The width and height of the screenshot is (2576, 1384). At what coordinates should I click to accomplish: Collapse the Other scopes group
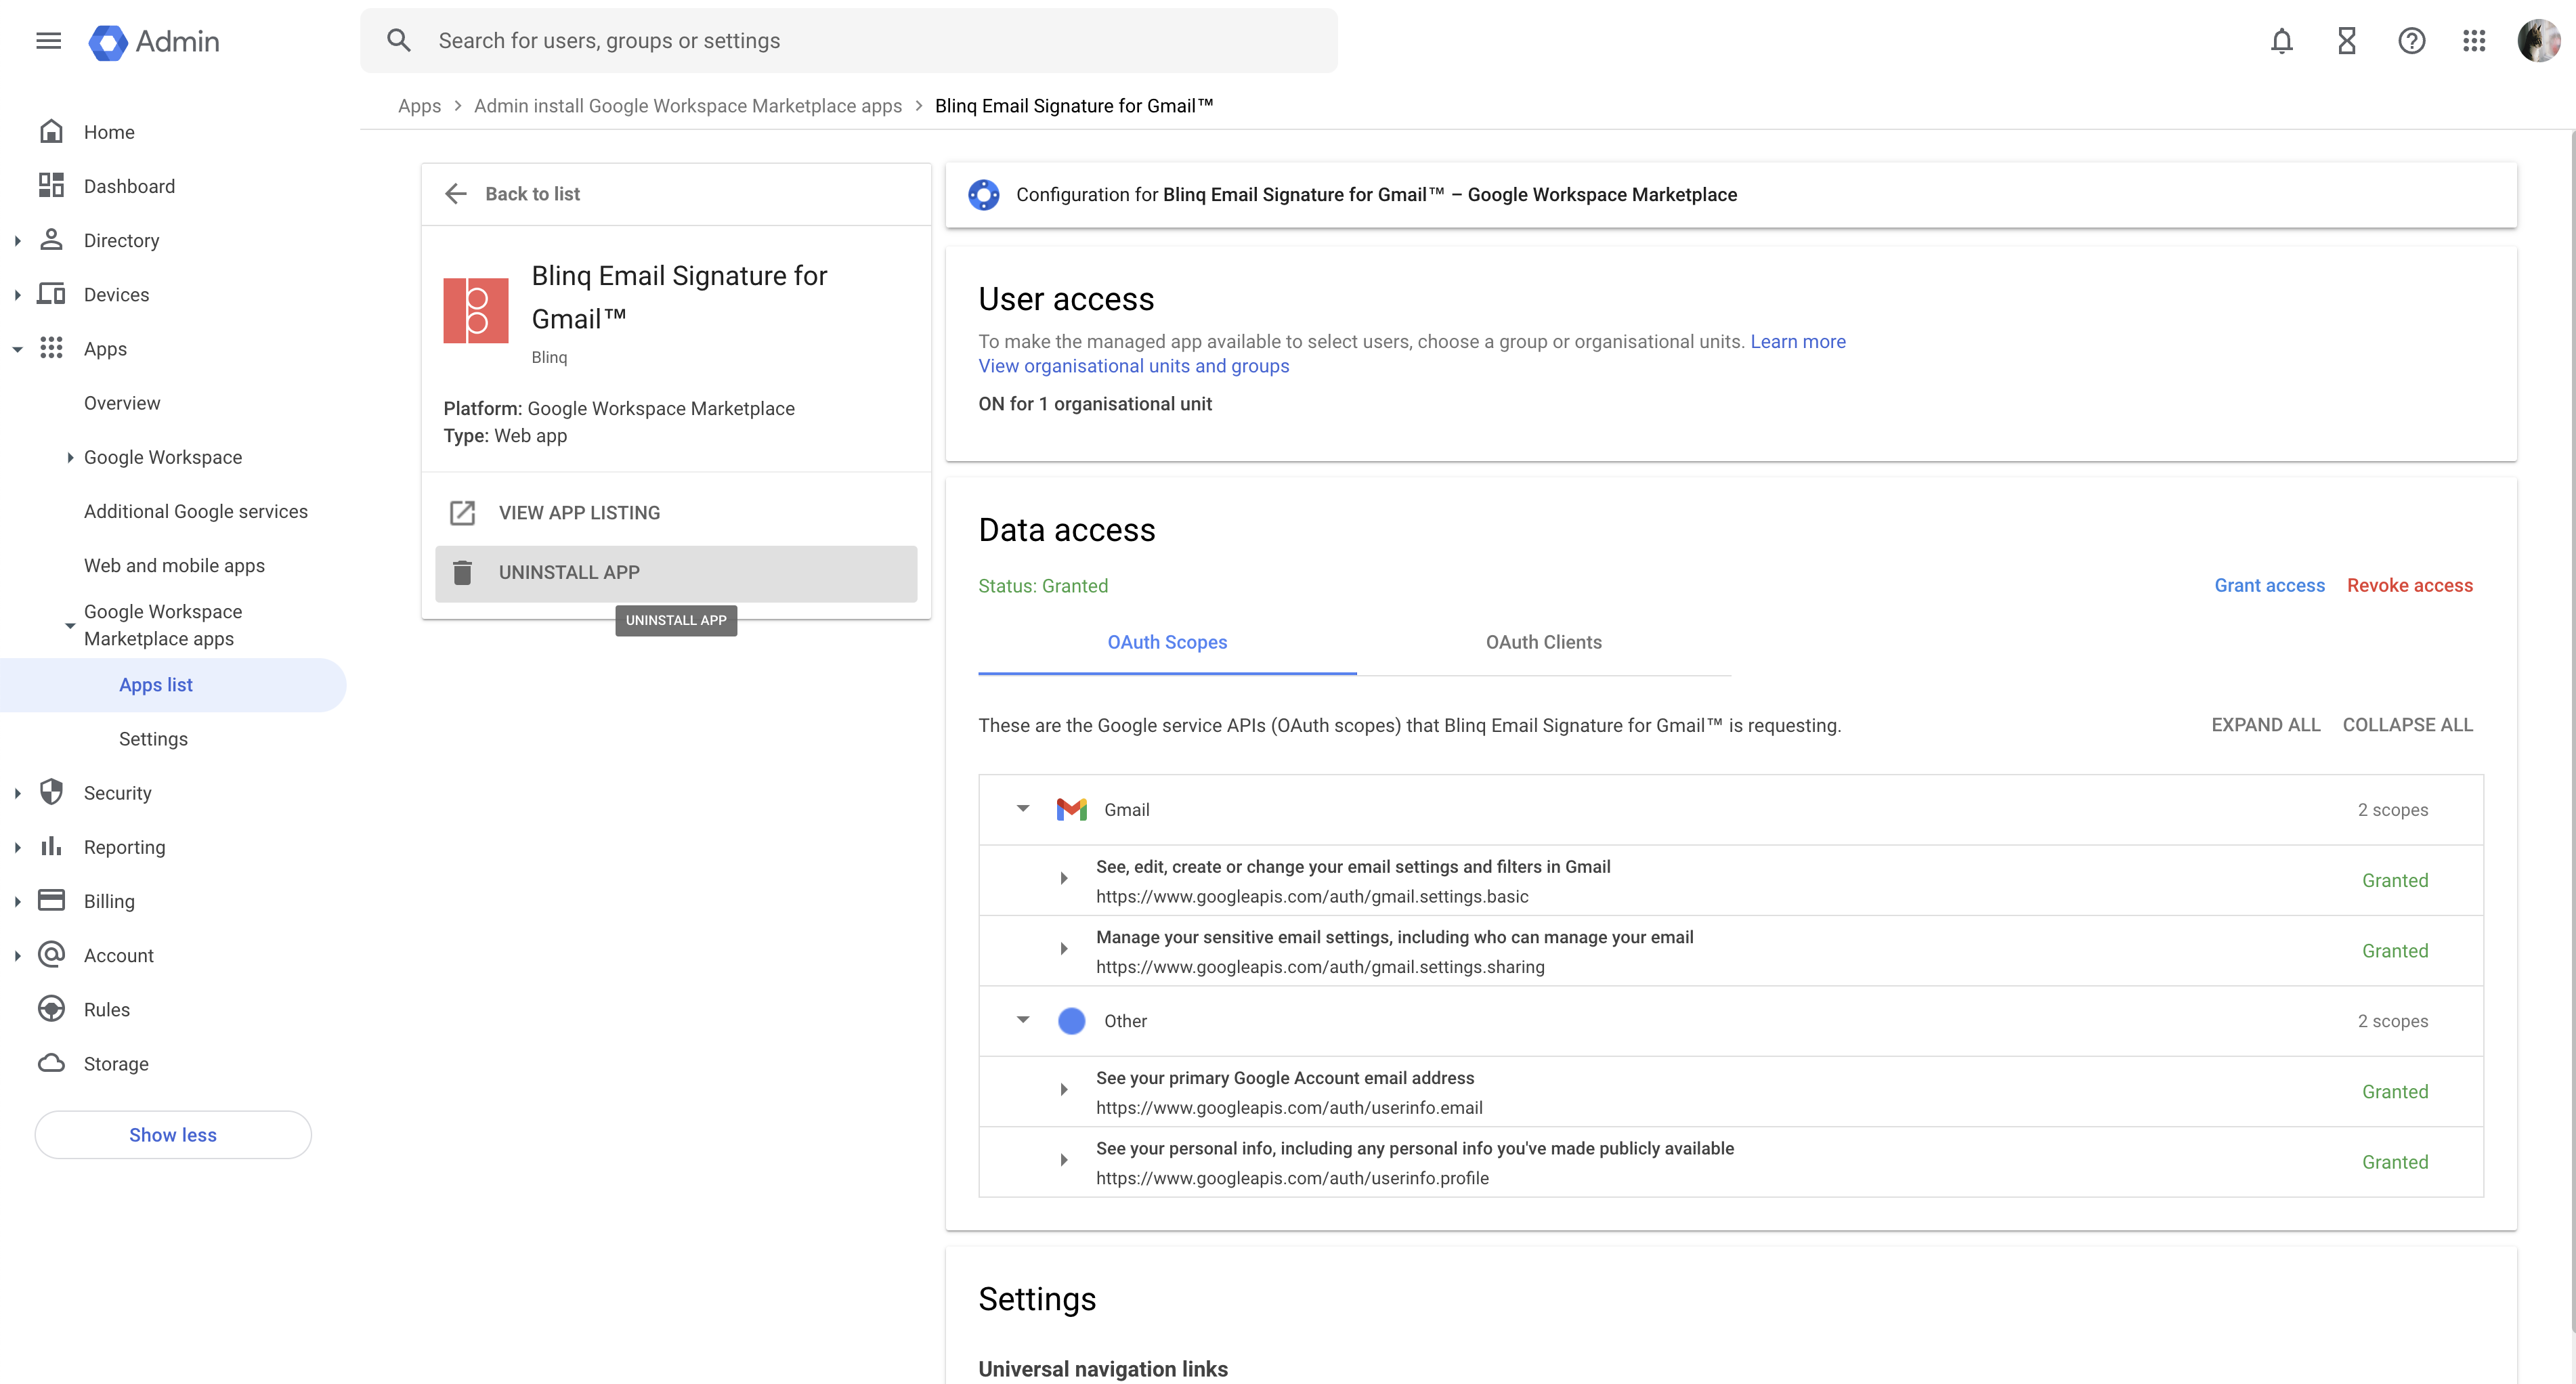[1023, 1020]
